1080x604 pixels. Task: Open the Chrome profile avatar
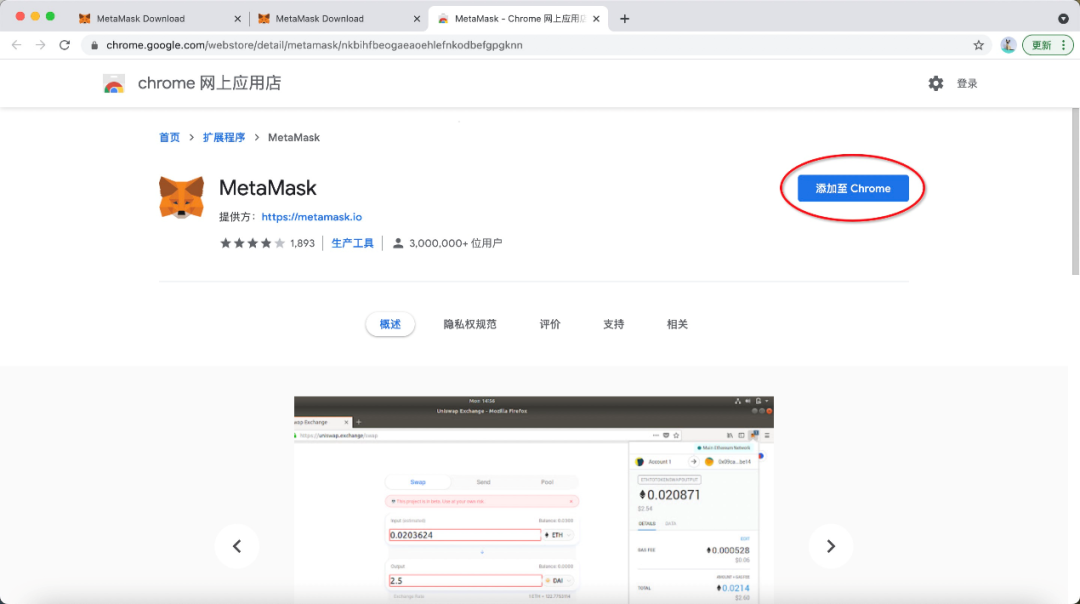pos(1008,45)
